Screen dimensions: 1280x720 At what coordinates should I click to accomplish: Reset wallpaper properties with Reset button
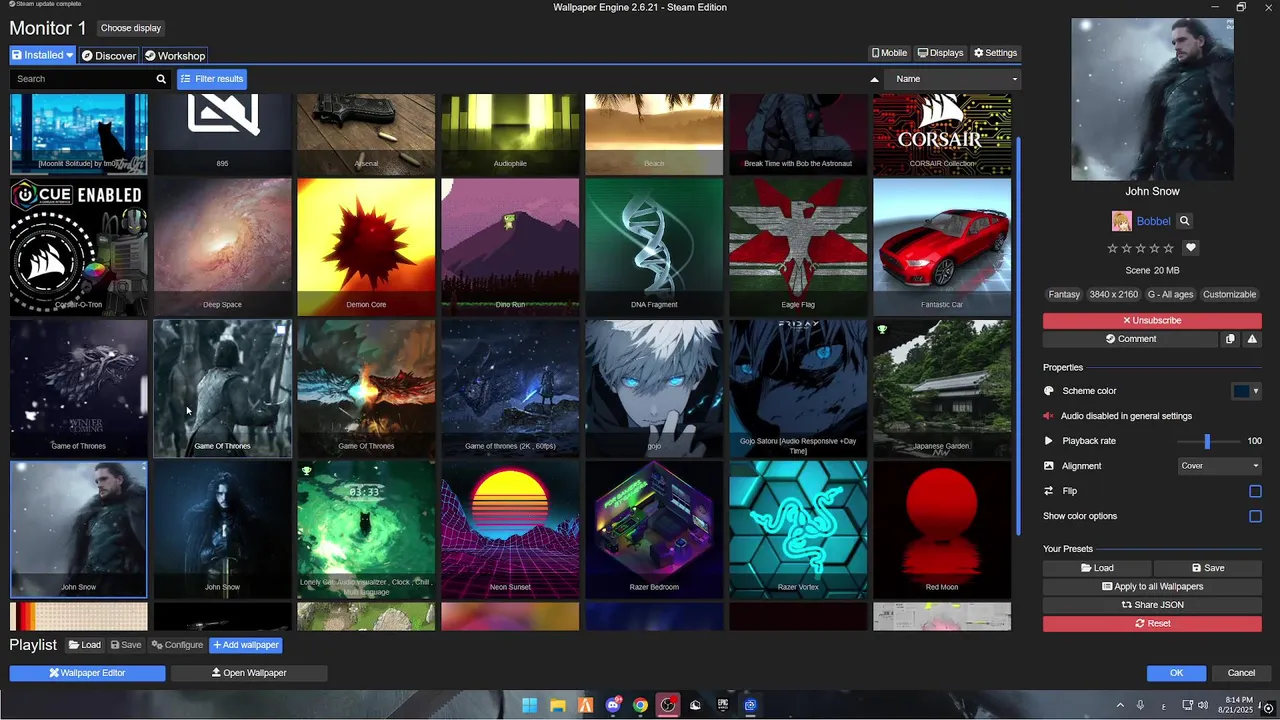click(1152, 623)
